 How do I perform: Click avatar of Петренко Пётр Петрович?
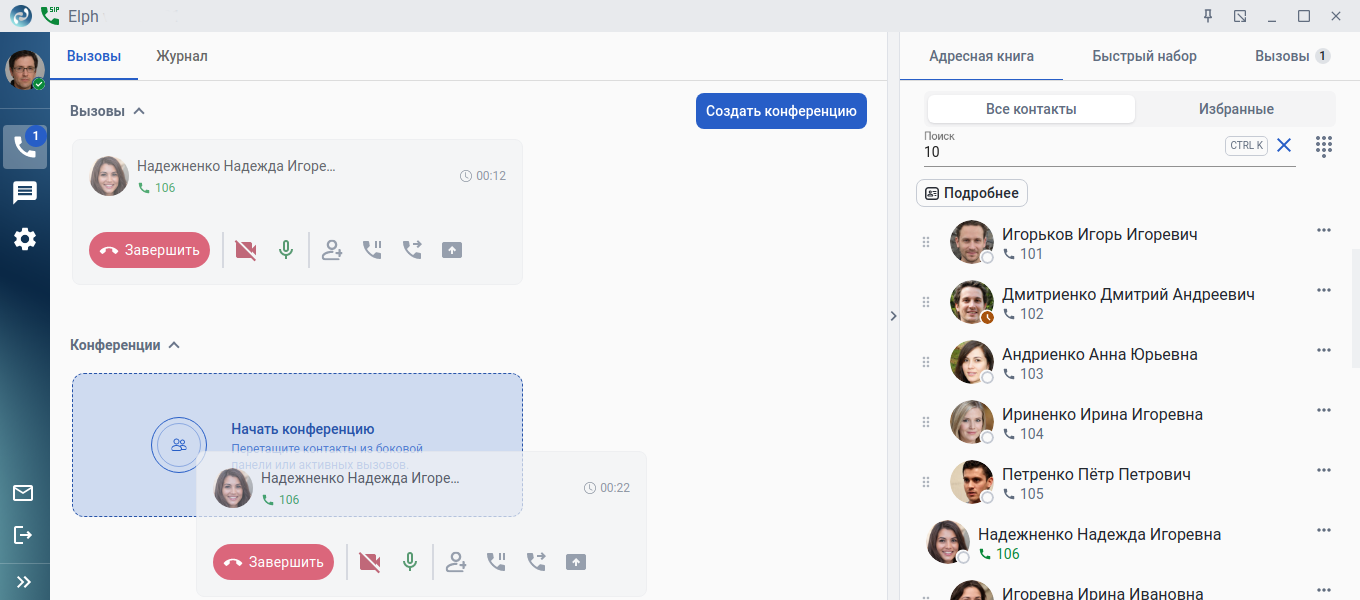(971, 482)
